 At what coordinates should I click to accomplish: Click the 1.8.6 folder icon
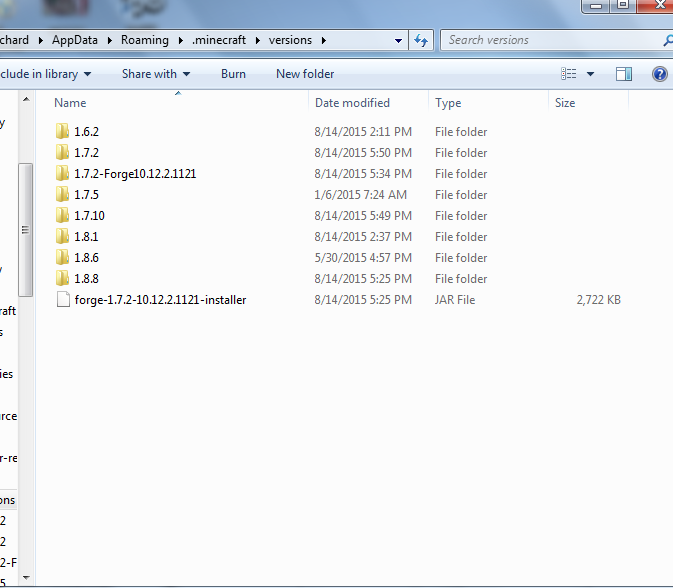pyautogui.click(x=62, y=258)
